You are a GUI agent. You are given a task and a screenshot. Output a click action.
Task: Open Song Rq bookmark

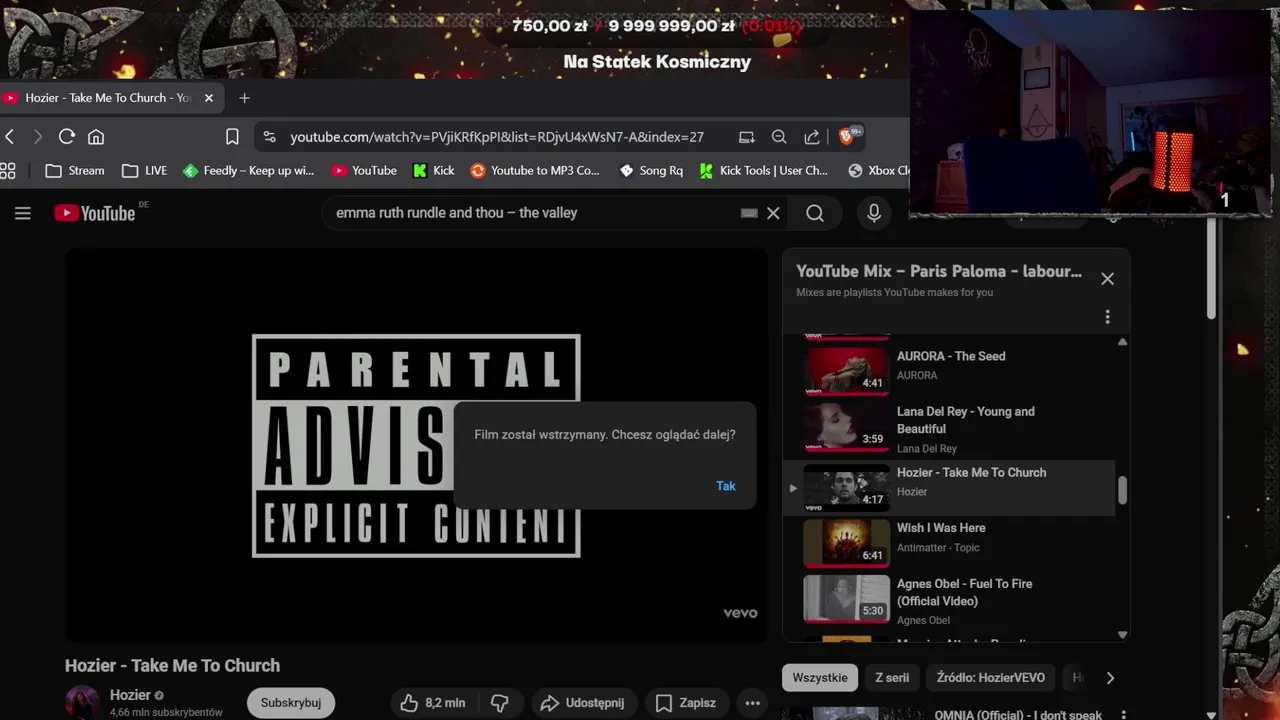[x=651, y=171]
